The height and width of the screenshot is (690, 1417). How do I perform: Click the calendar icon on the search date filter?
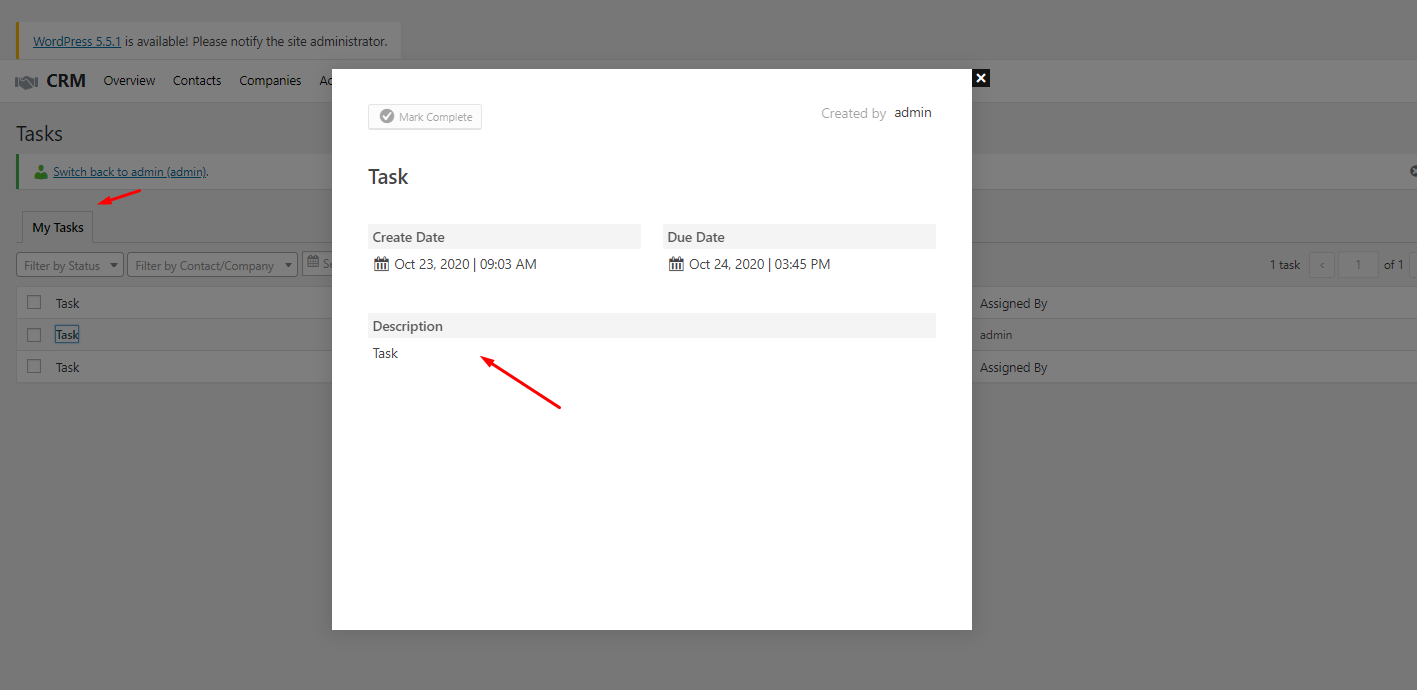pyautogui.click(x=313, y=264)
